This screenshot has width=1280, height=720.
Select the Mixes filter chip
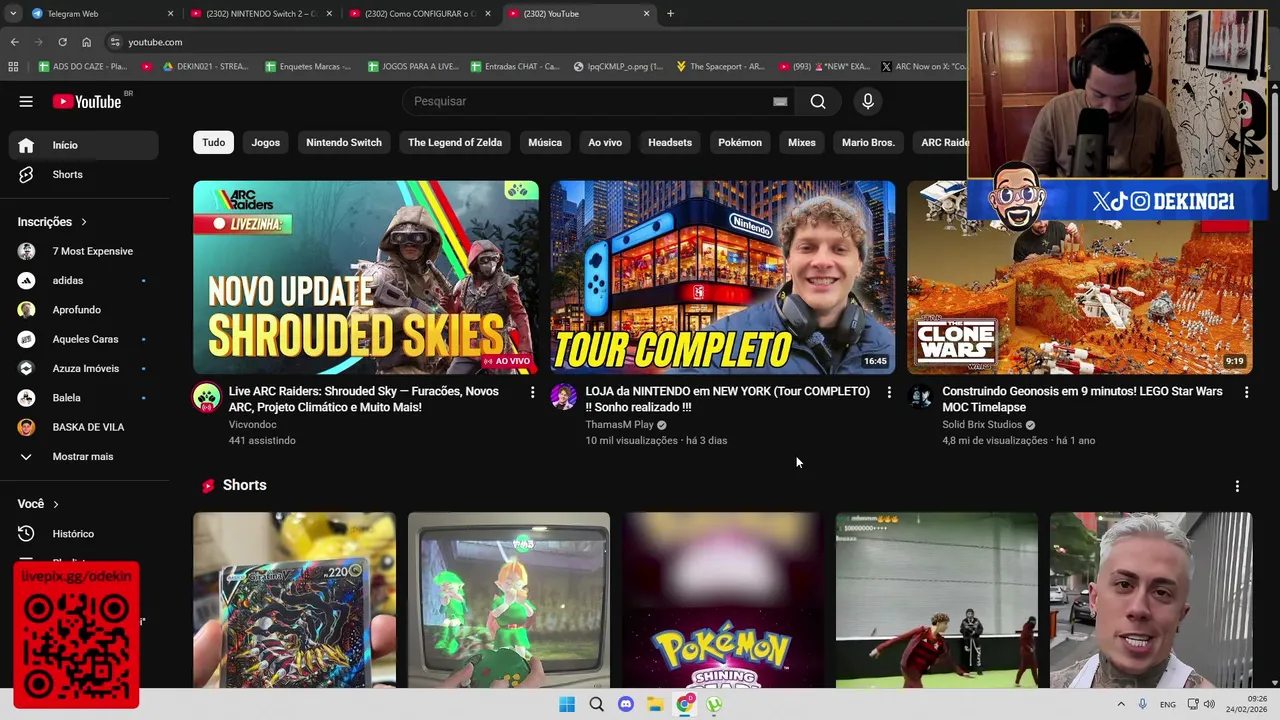(x=802, y=142)
